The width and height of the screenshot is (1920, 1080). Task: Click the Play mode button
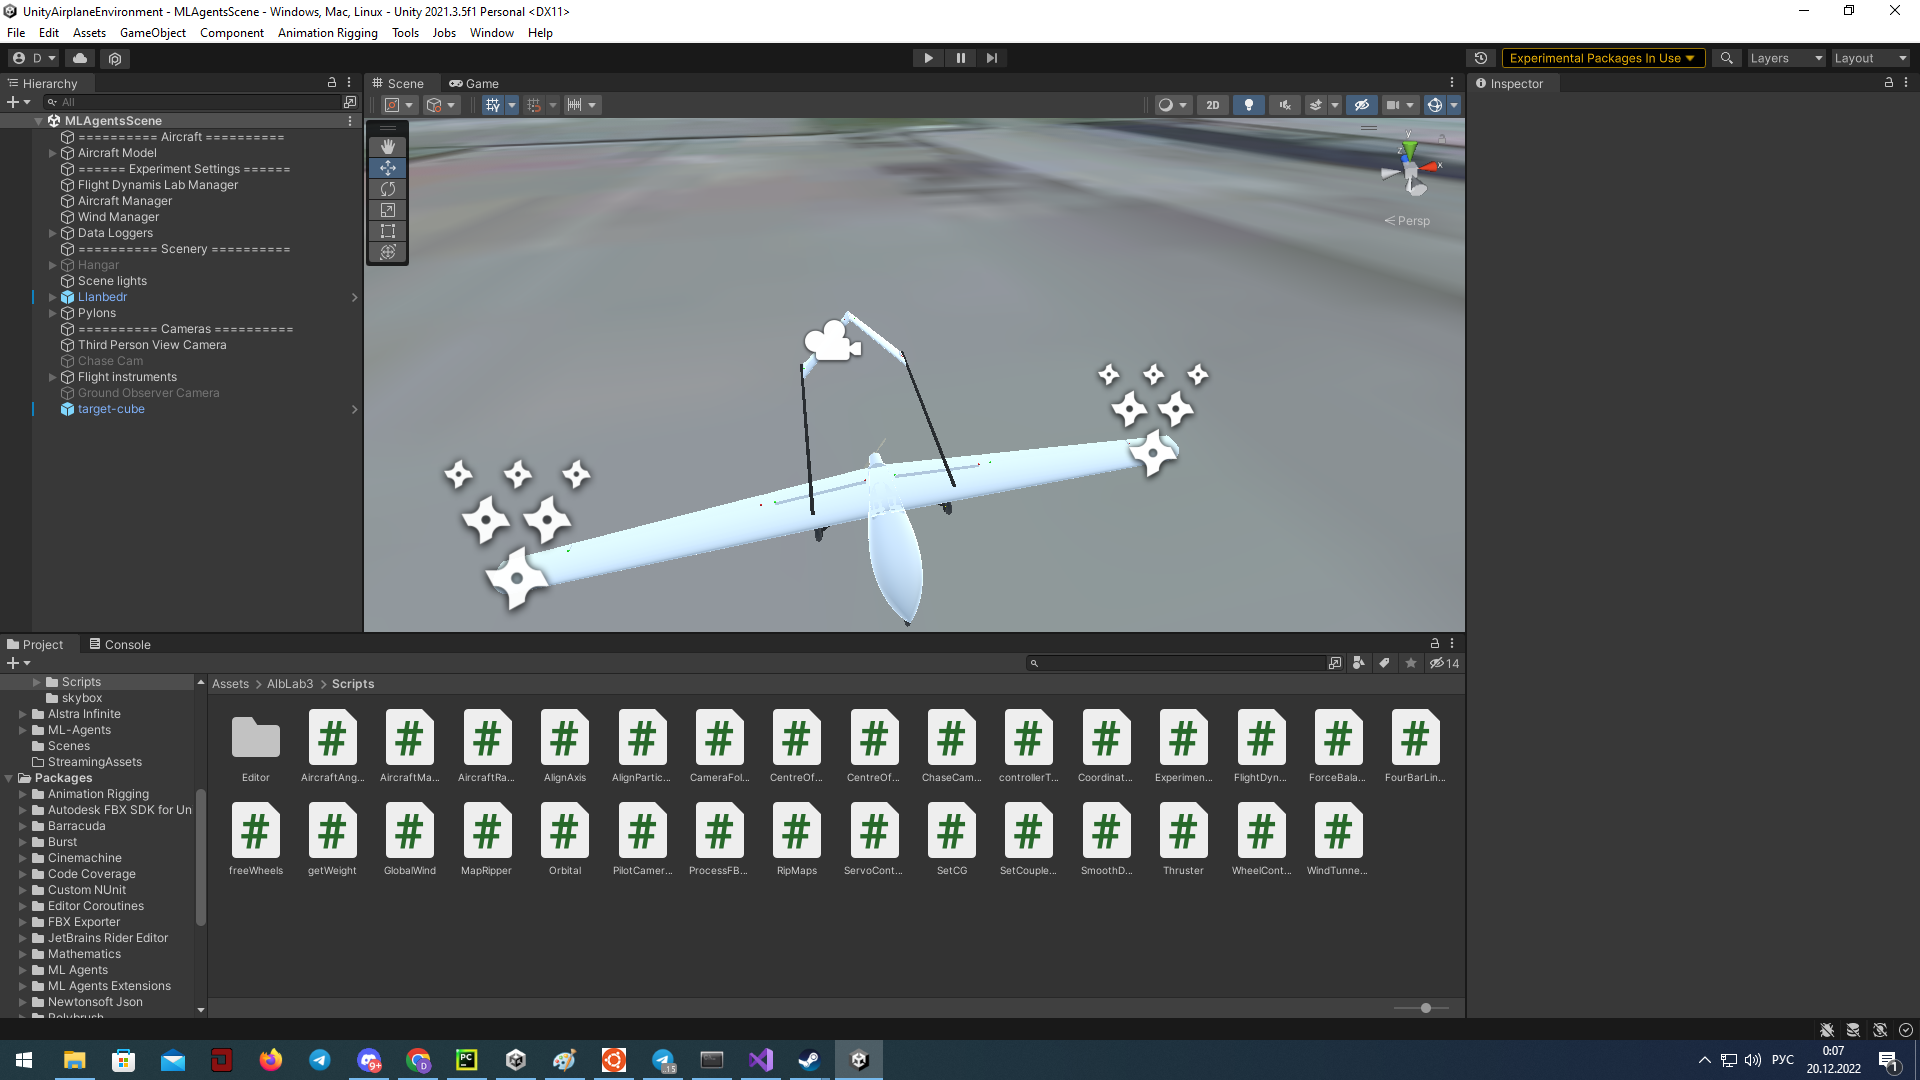coord(929,58)
